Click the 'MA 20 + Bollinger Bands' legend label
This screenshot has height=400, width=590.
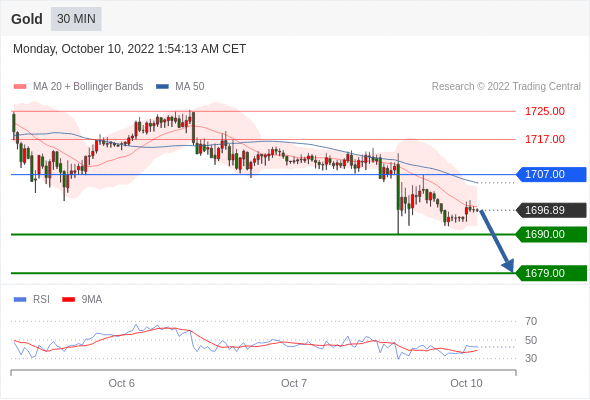tap(88, 87)
